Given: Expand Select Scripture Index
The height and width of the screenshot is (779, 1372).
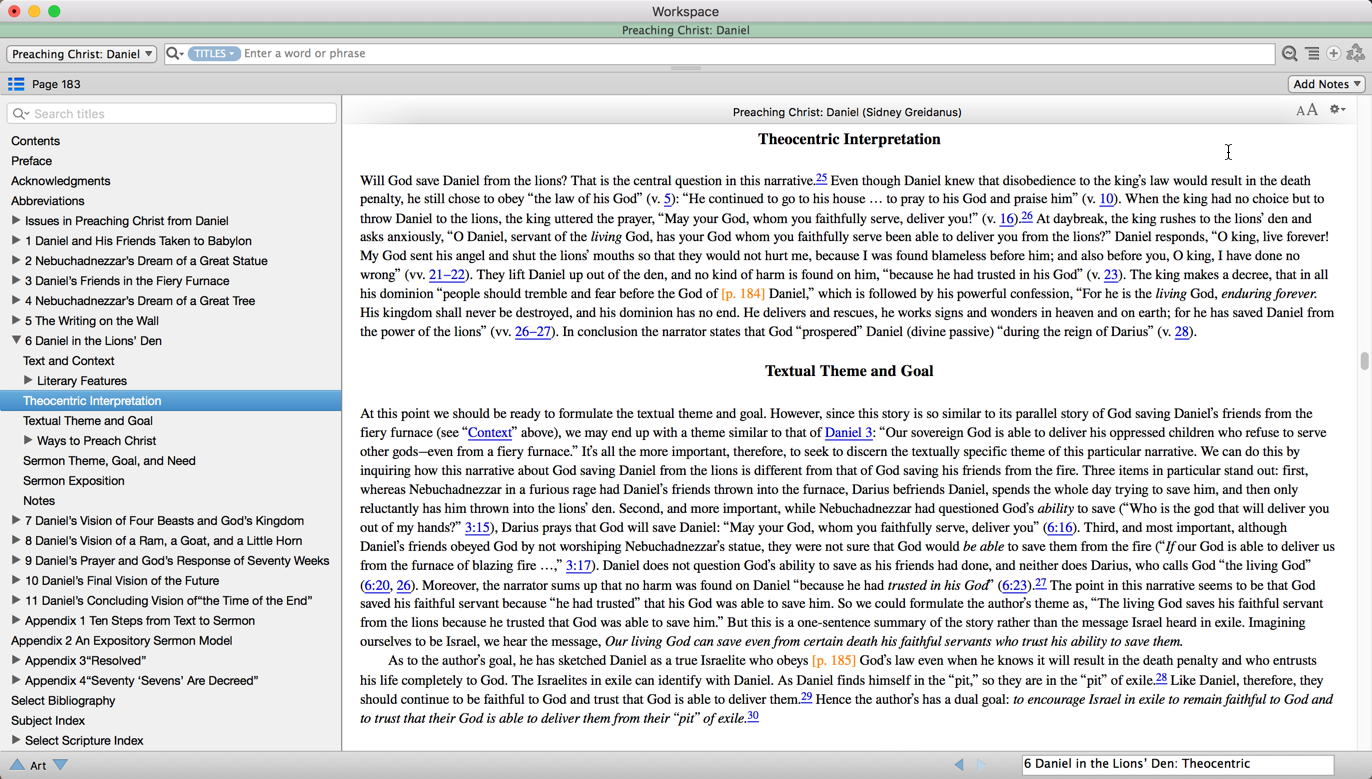Looking at the screenshot, I should click(x=16, y=740).
